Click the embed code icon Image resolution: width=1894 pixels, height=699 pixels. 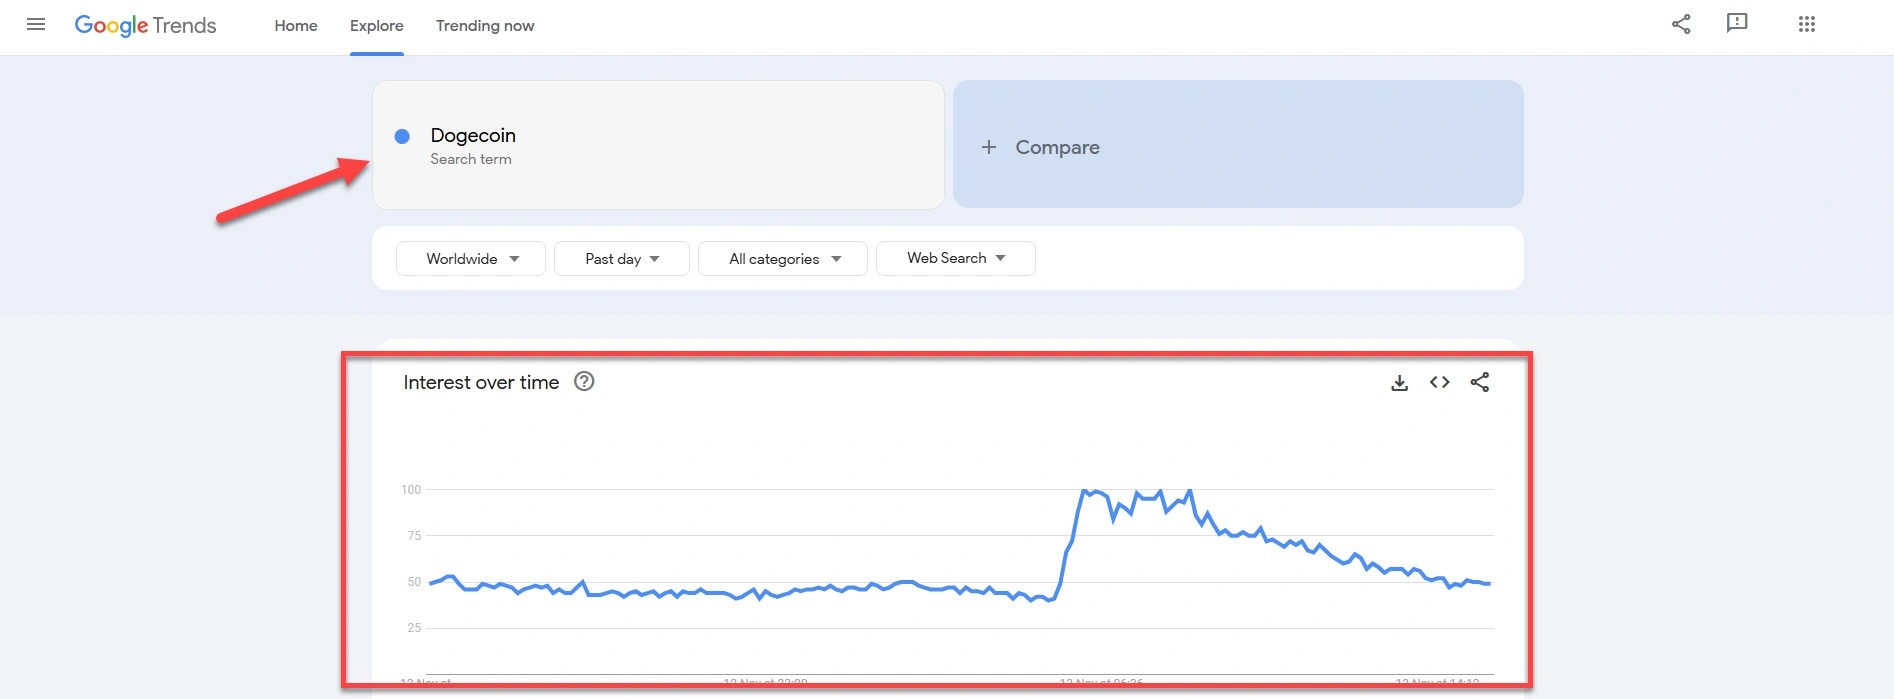coord(1439,382)
